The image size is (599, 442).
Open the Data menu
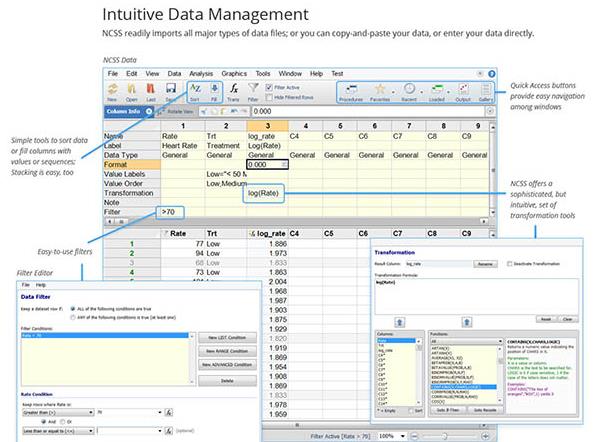(x=174, y=73)
